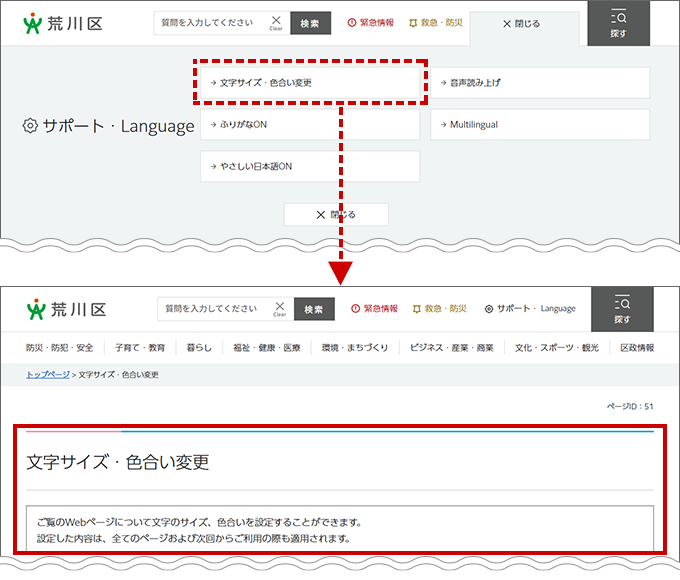Open 環境・まちづくり navigation menu
The height and width of the screenshot is (580, 680).
tap(355, 347)
